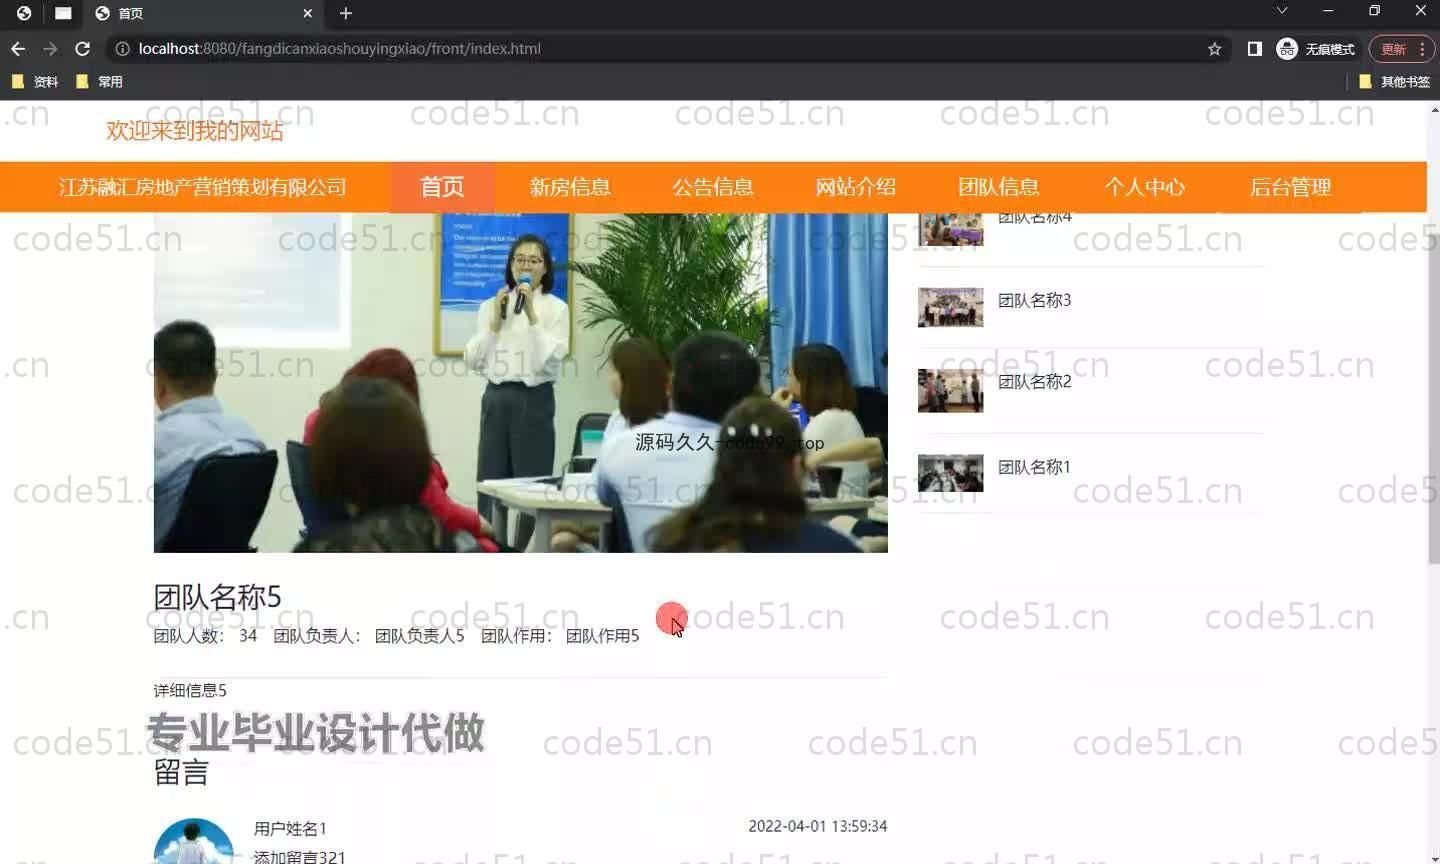Open the 其他书签 bookmarks folder

(x=1394, y=82)
